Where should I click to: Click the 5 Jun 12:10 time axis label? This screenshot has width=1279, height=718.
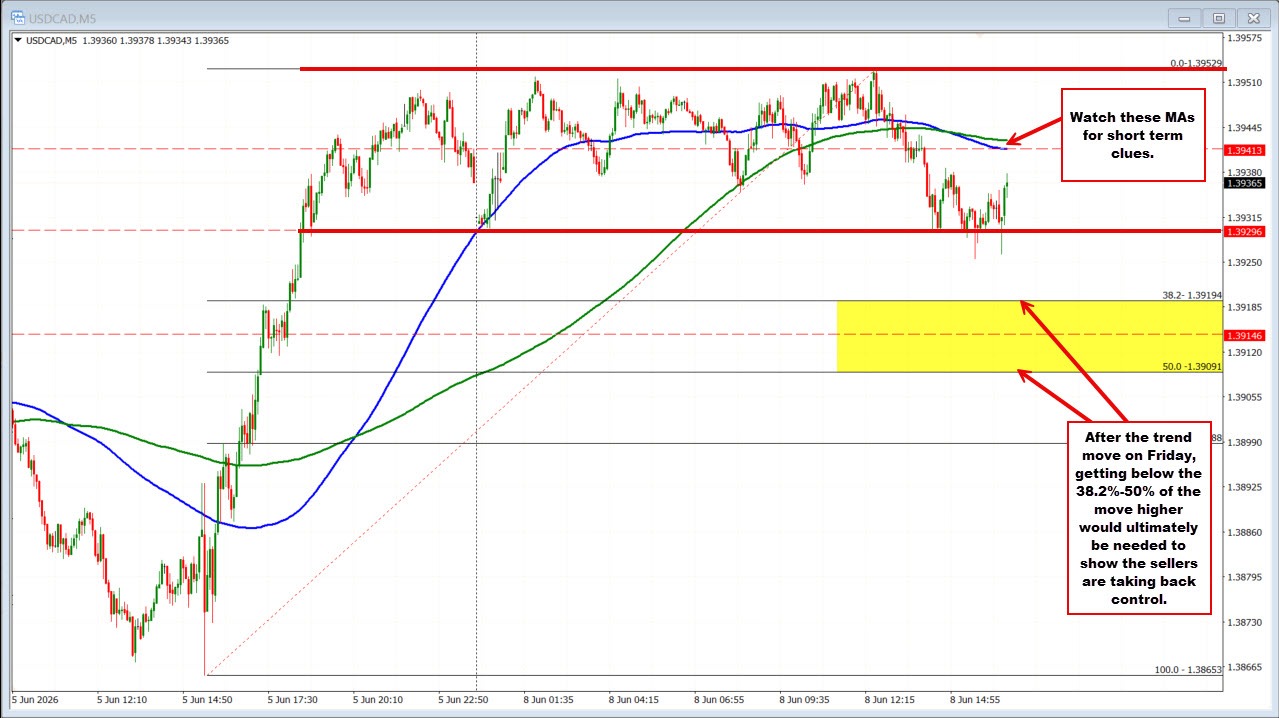pos(122,699)
